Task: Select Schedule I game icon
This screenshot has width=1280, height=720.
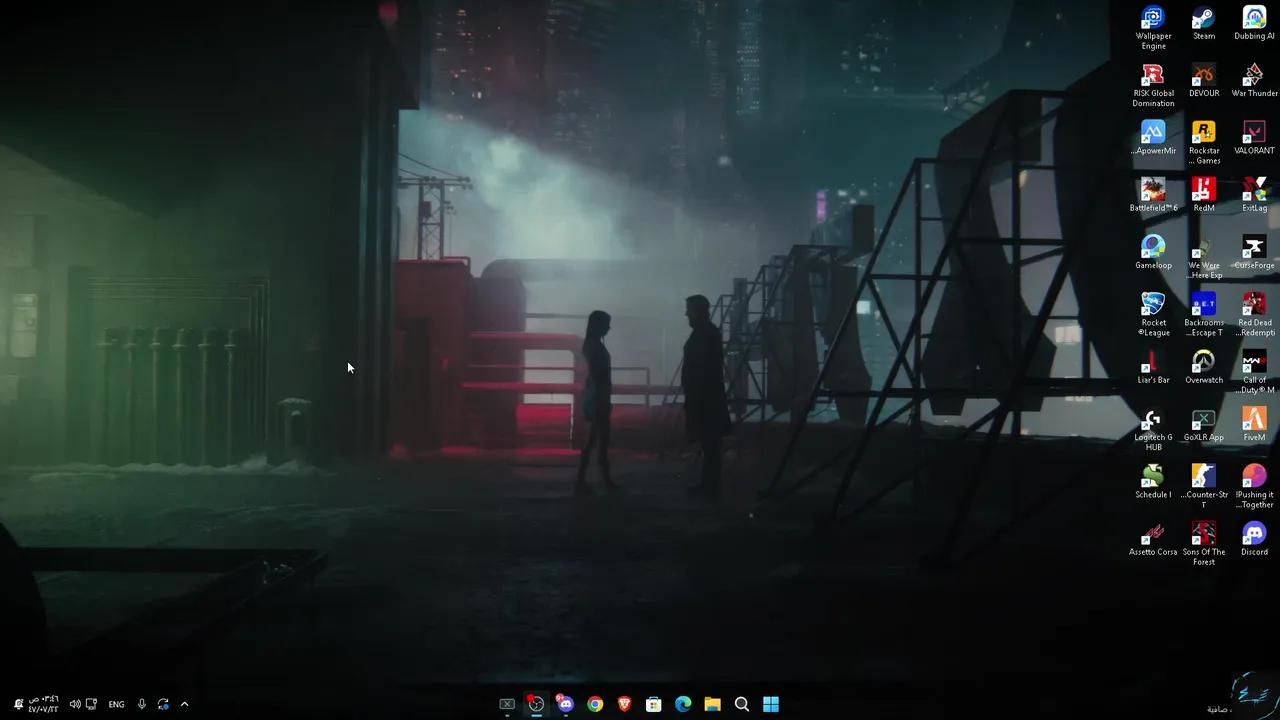Action: pos(1153,481)
